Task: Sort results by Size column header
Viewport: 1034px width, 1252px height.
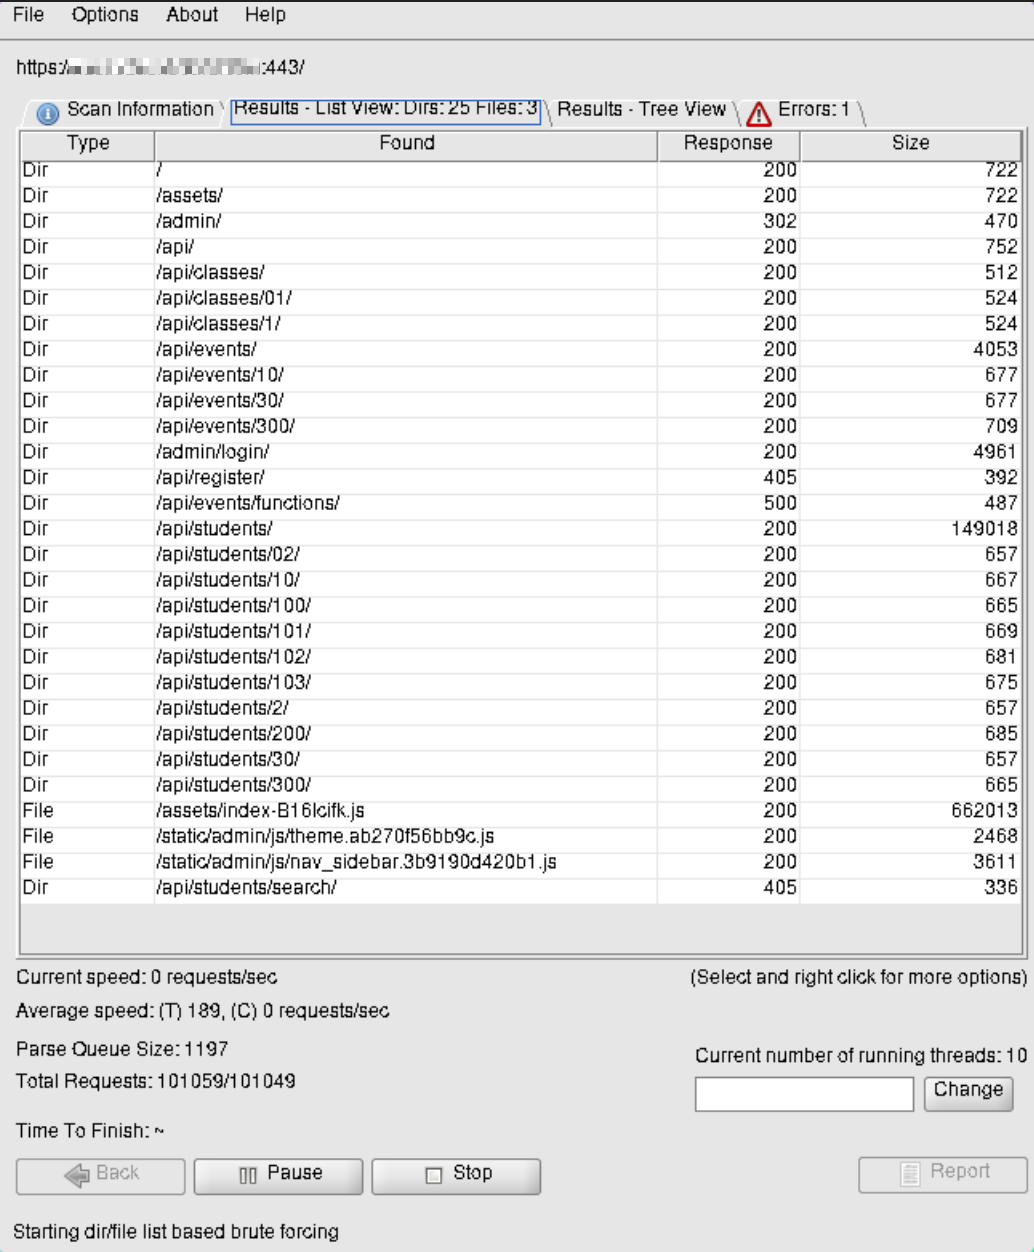Action: (x=910, y=144)
